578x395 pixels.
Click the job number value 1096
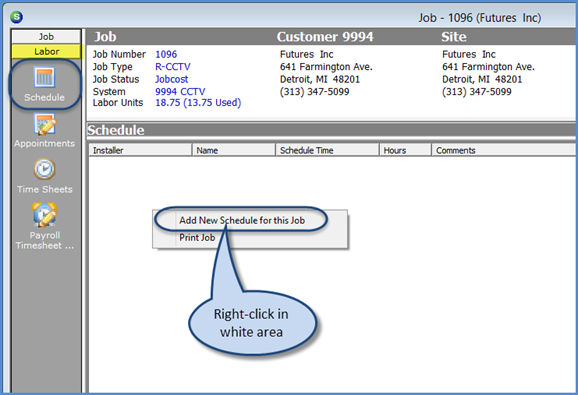[x=166, y=54]
